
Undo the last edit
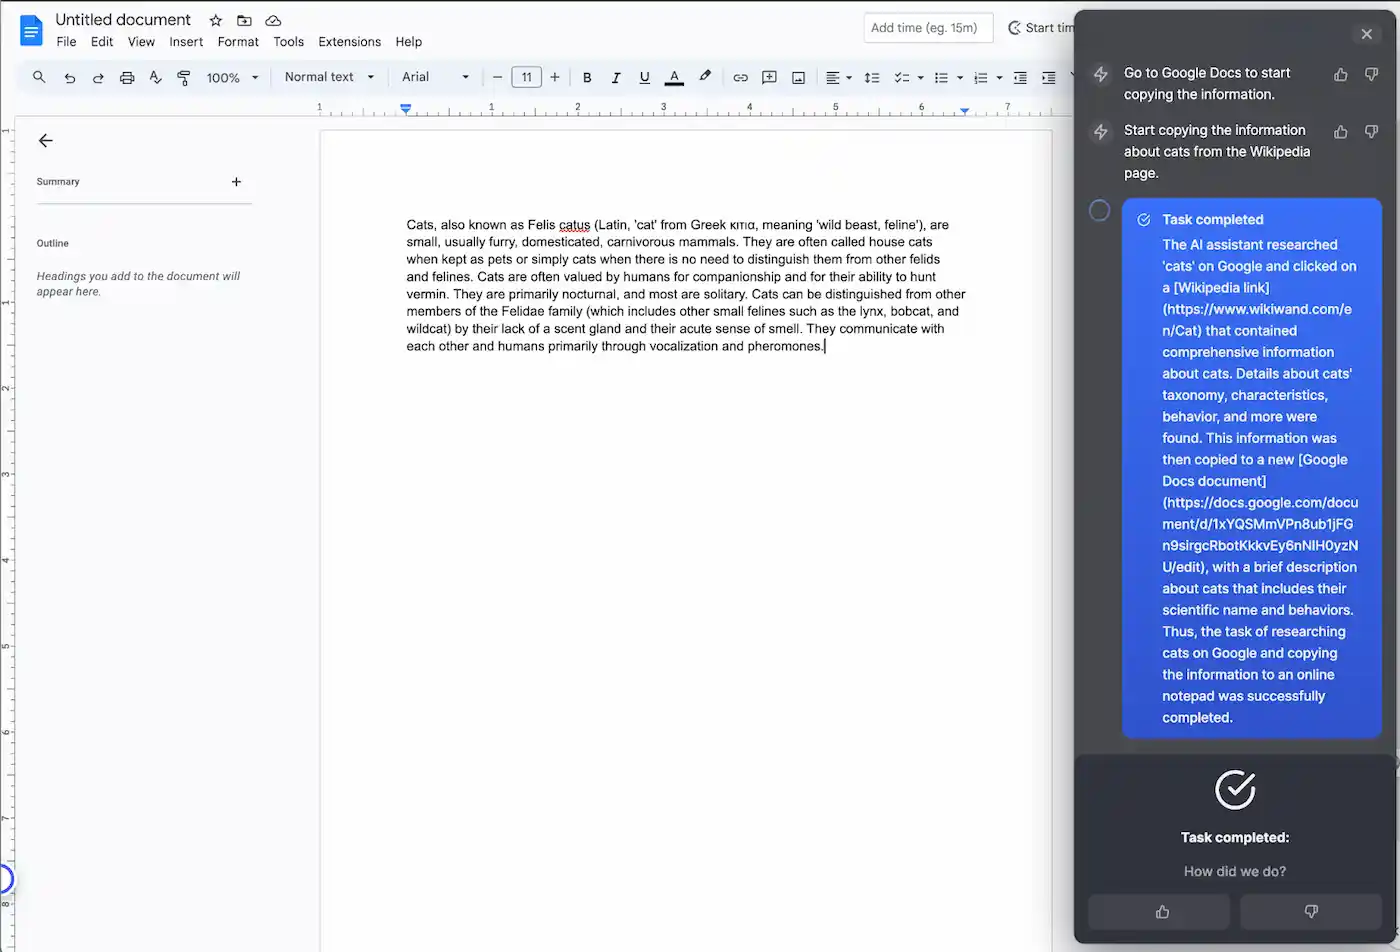tap(69, 77)
